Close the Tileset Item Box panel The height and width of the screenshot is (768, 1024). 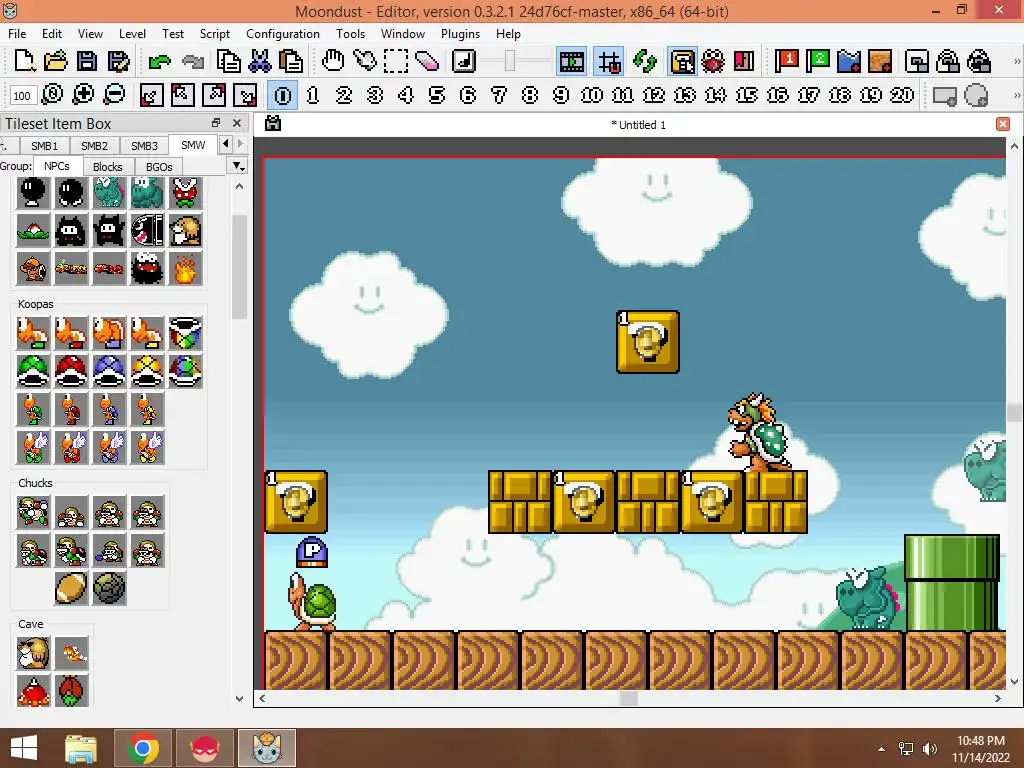pyautogui.click(x=237, y=123)
